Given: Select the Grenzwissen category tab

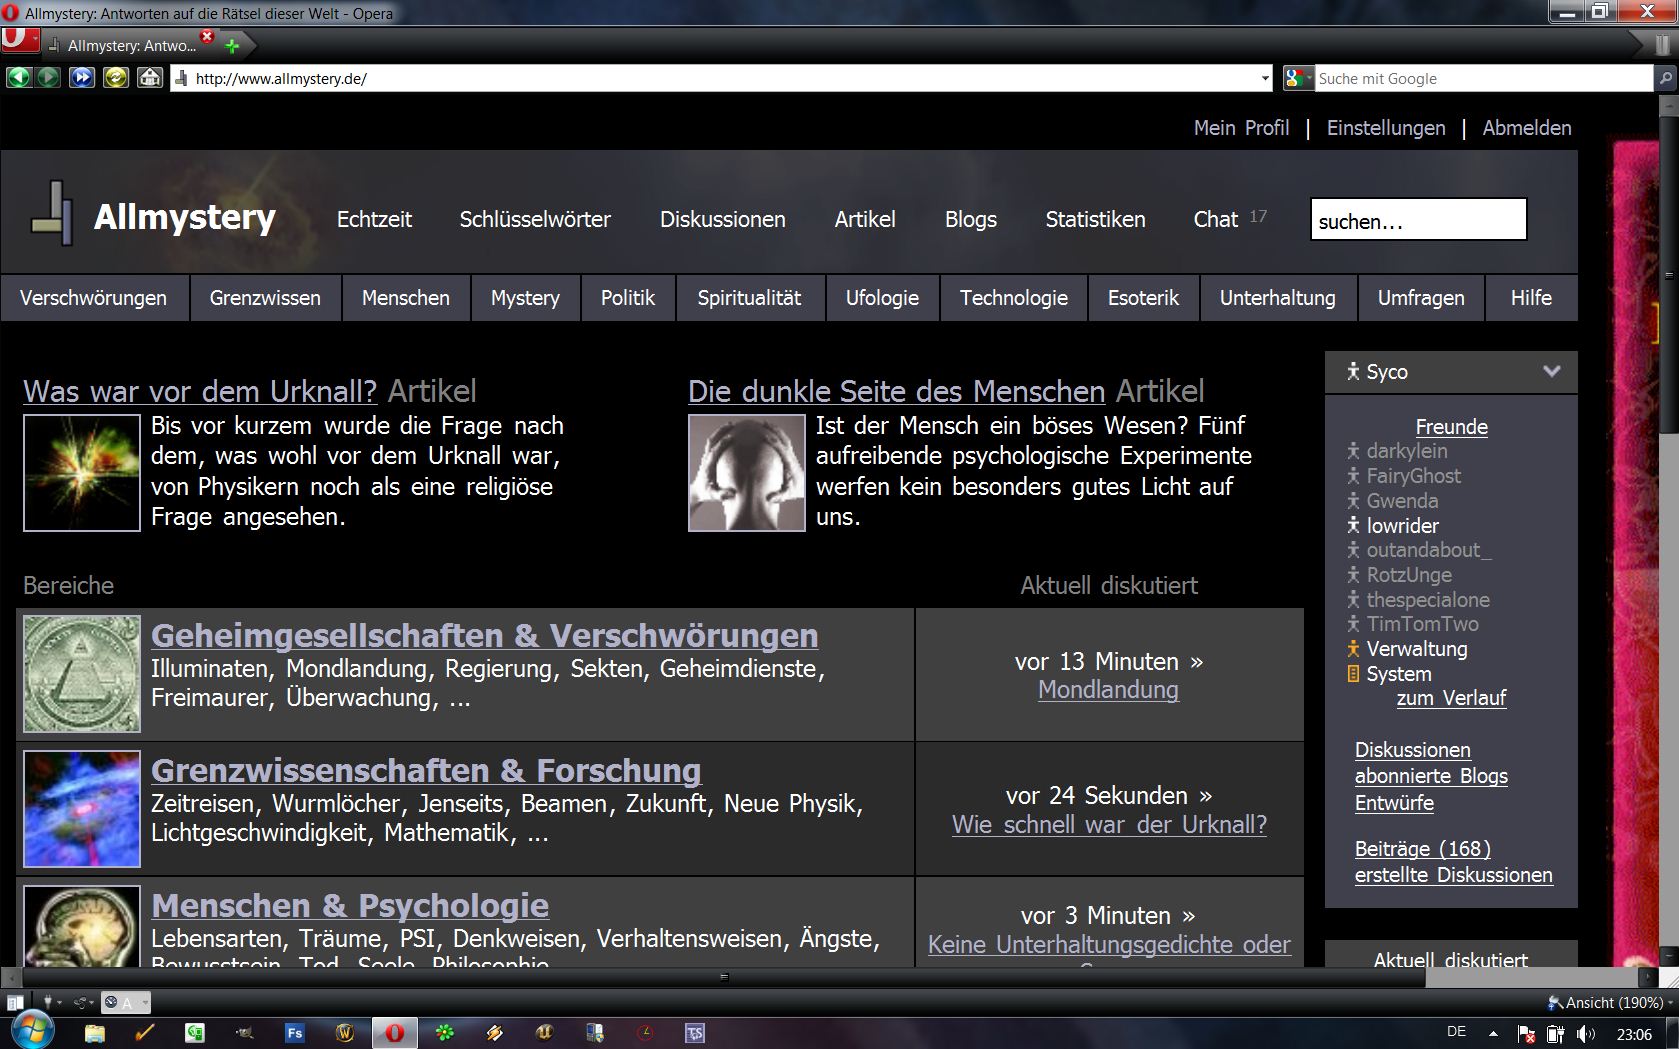Looking at the screenshot, I should pyautogui.click(x=265, y=298).
